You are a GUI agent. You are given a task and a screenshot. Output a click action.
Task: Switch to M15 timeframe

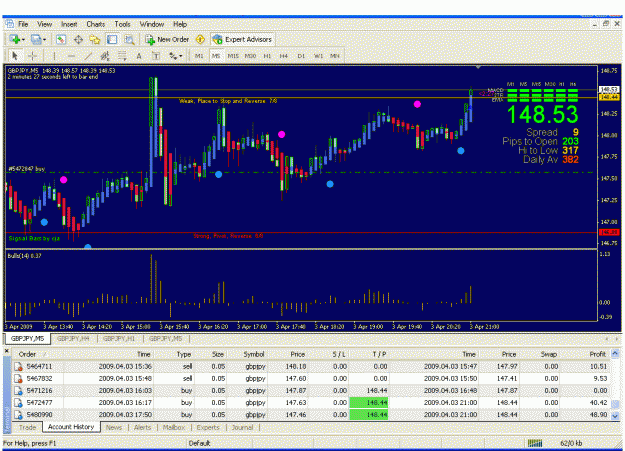pyautogui.click(x=233, y=56)
